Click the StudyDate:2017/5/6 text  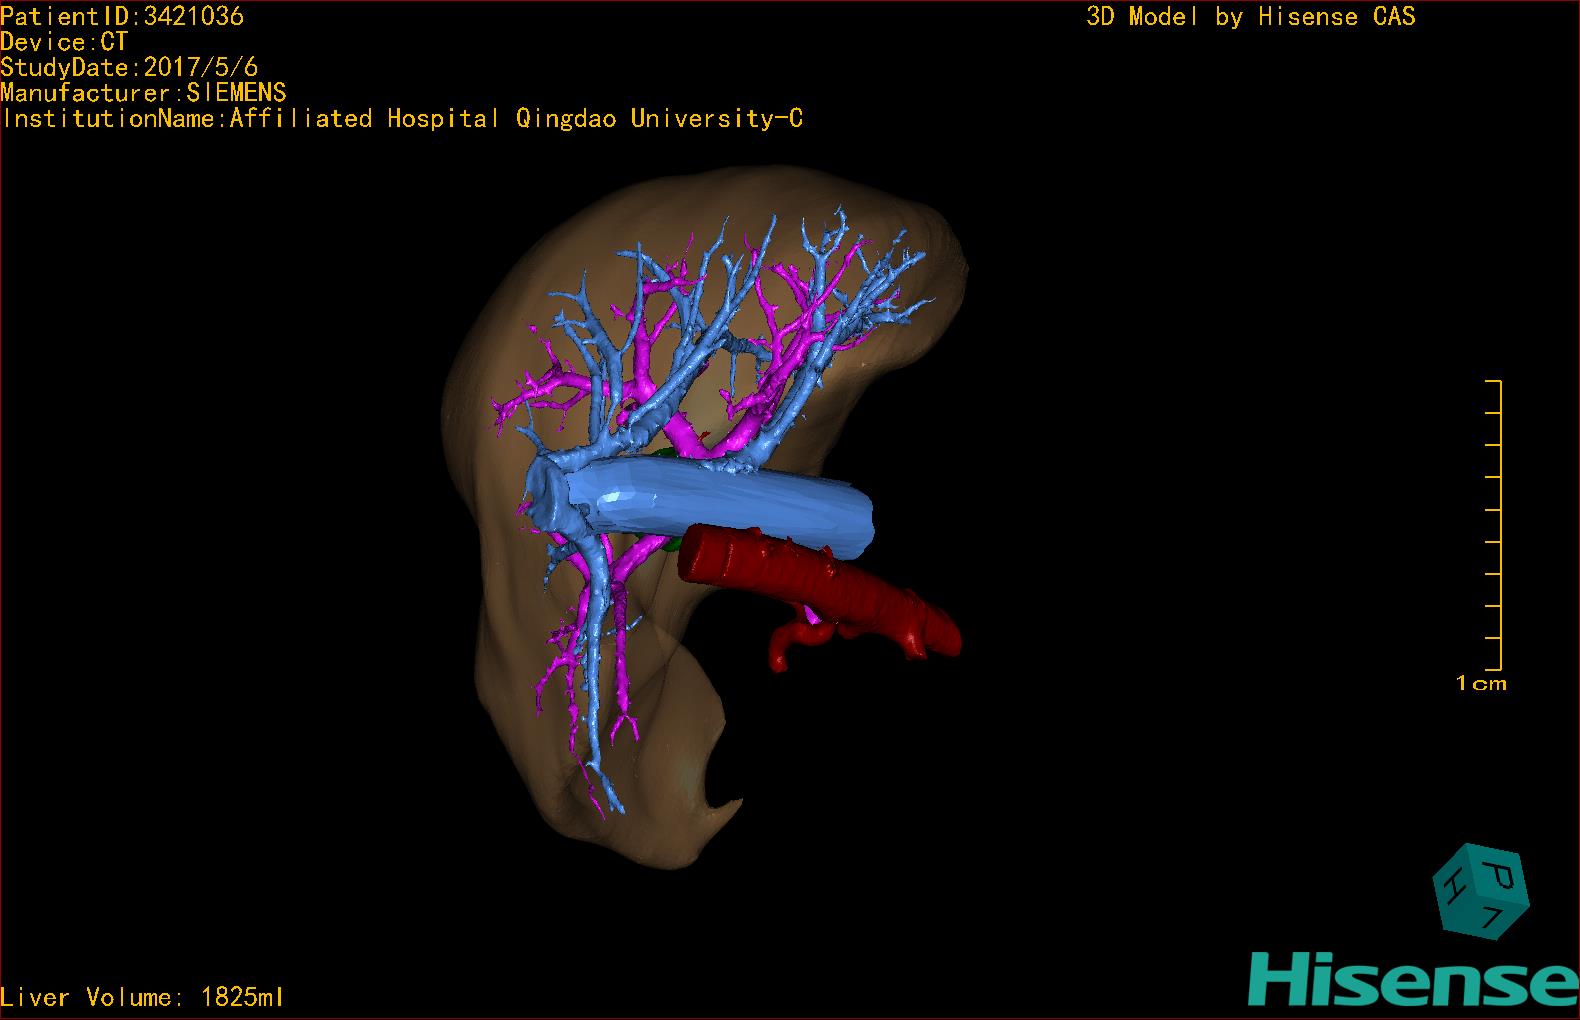coord(129,68)
